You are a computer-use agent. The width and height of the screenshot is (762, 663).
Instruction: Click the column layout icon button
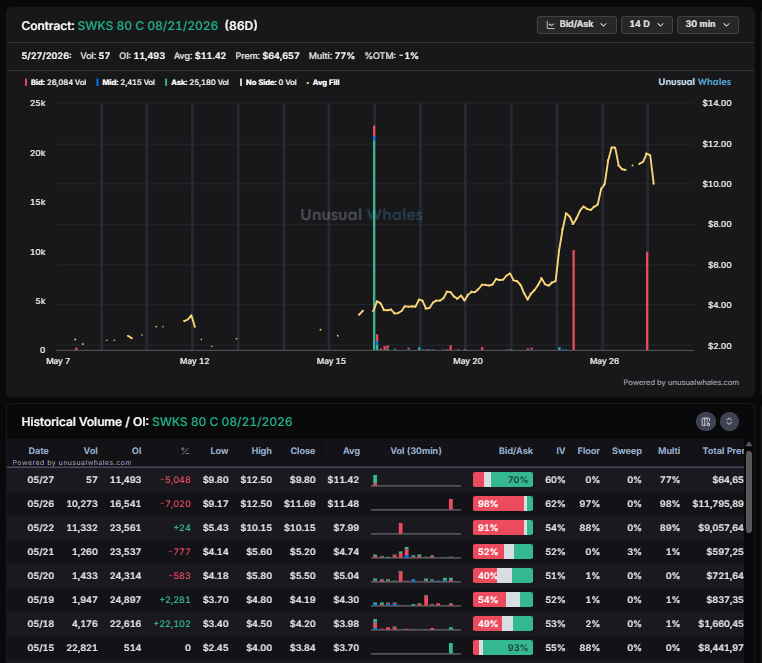click(706, 421)
